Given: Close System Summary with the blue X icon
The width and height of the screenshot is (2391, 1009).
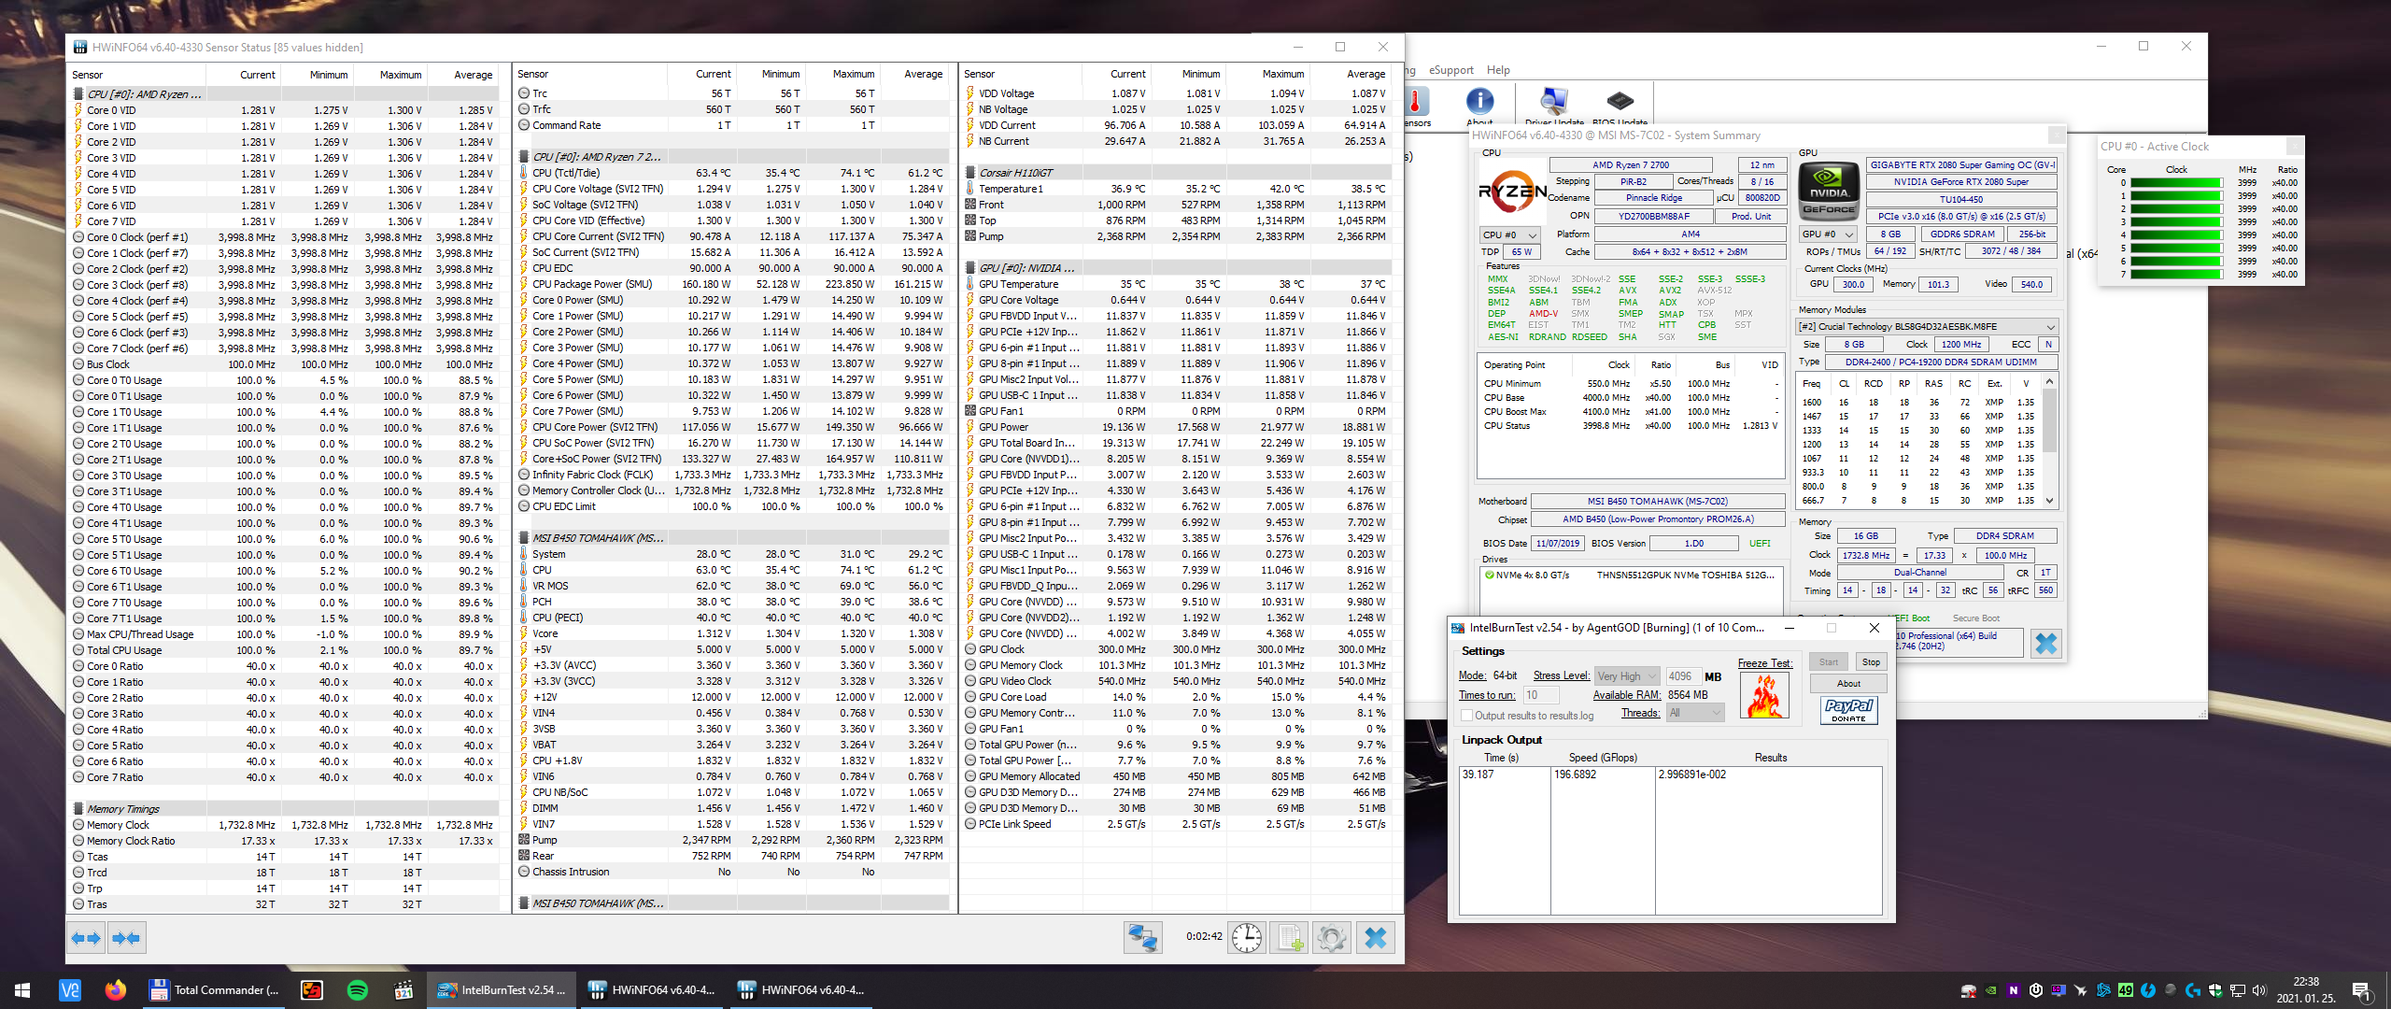Looking at the screenshot, I should [x=2046, y=643].
